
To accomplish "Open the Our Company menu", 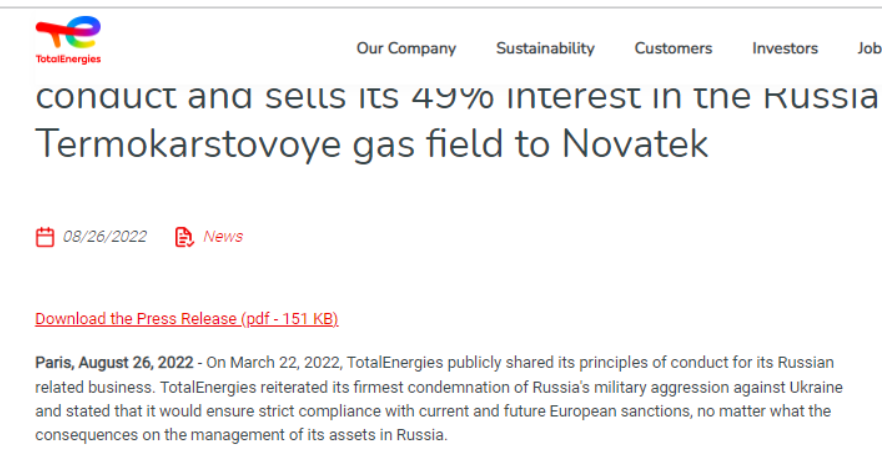I will click(x=406, y=48).
